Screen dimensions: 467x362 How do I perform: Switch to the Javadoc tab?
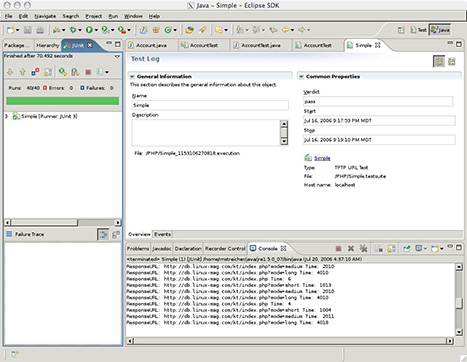162,249
